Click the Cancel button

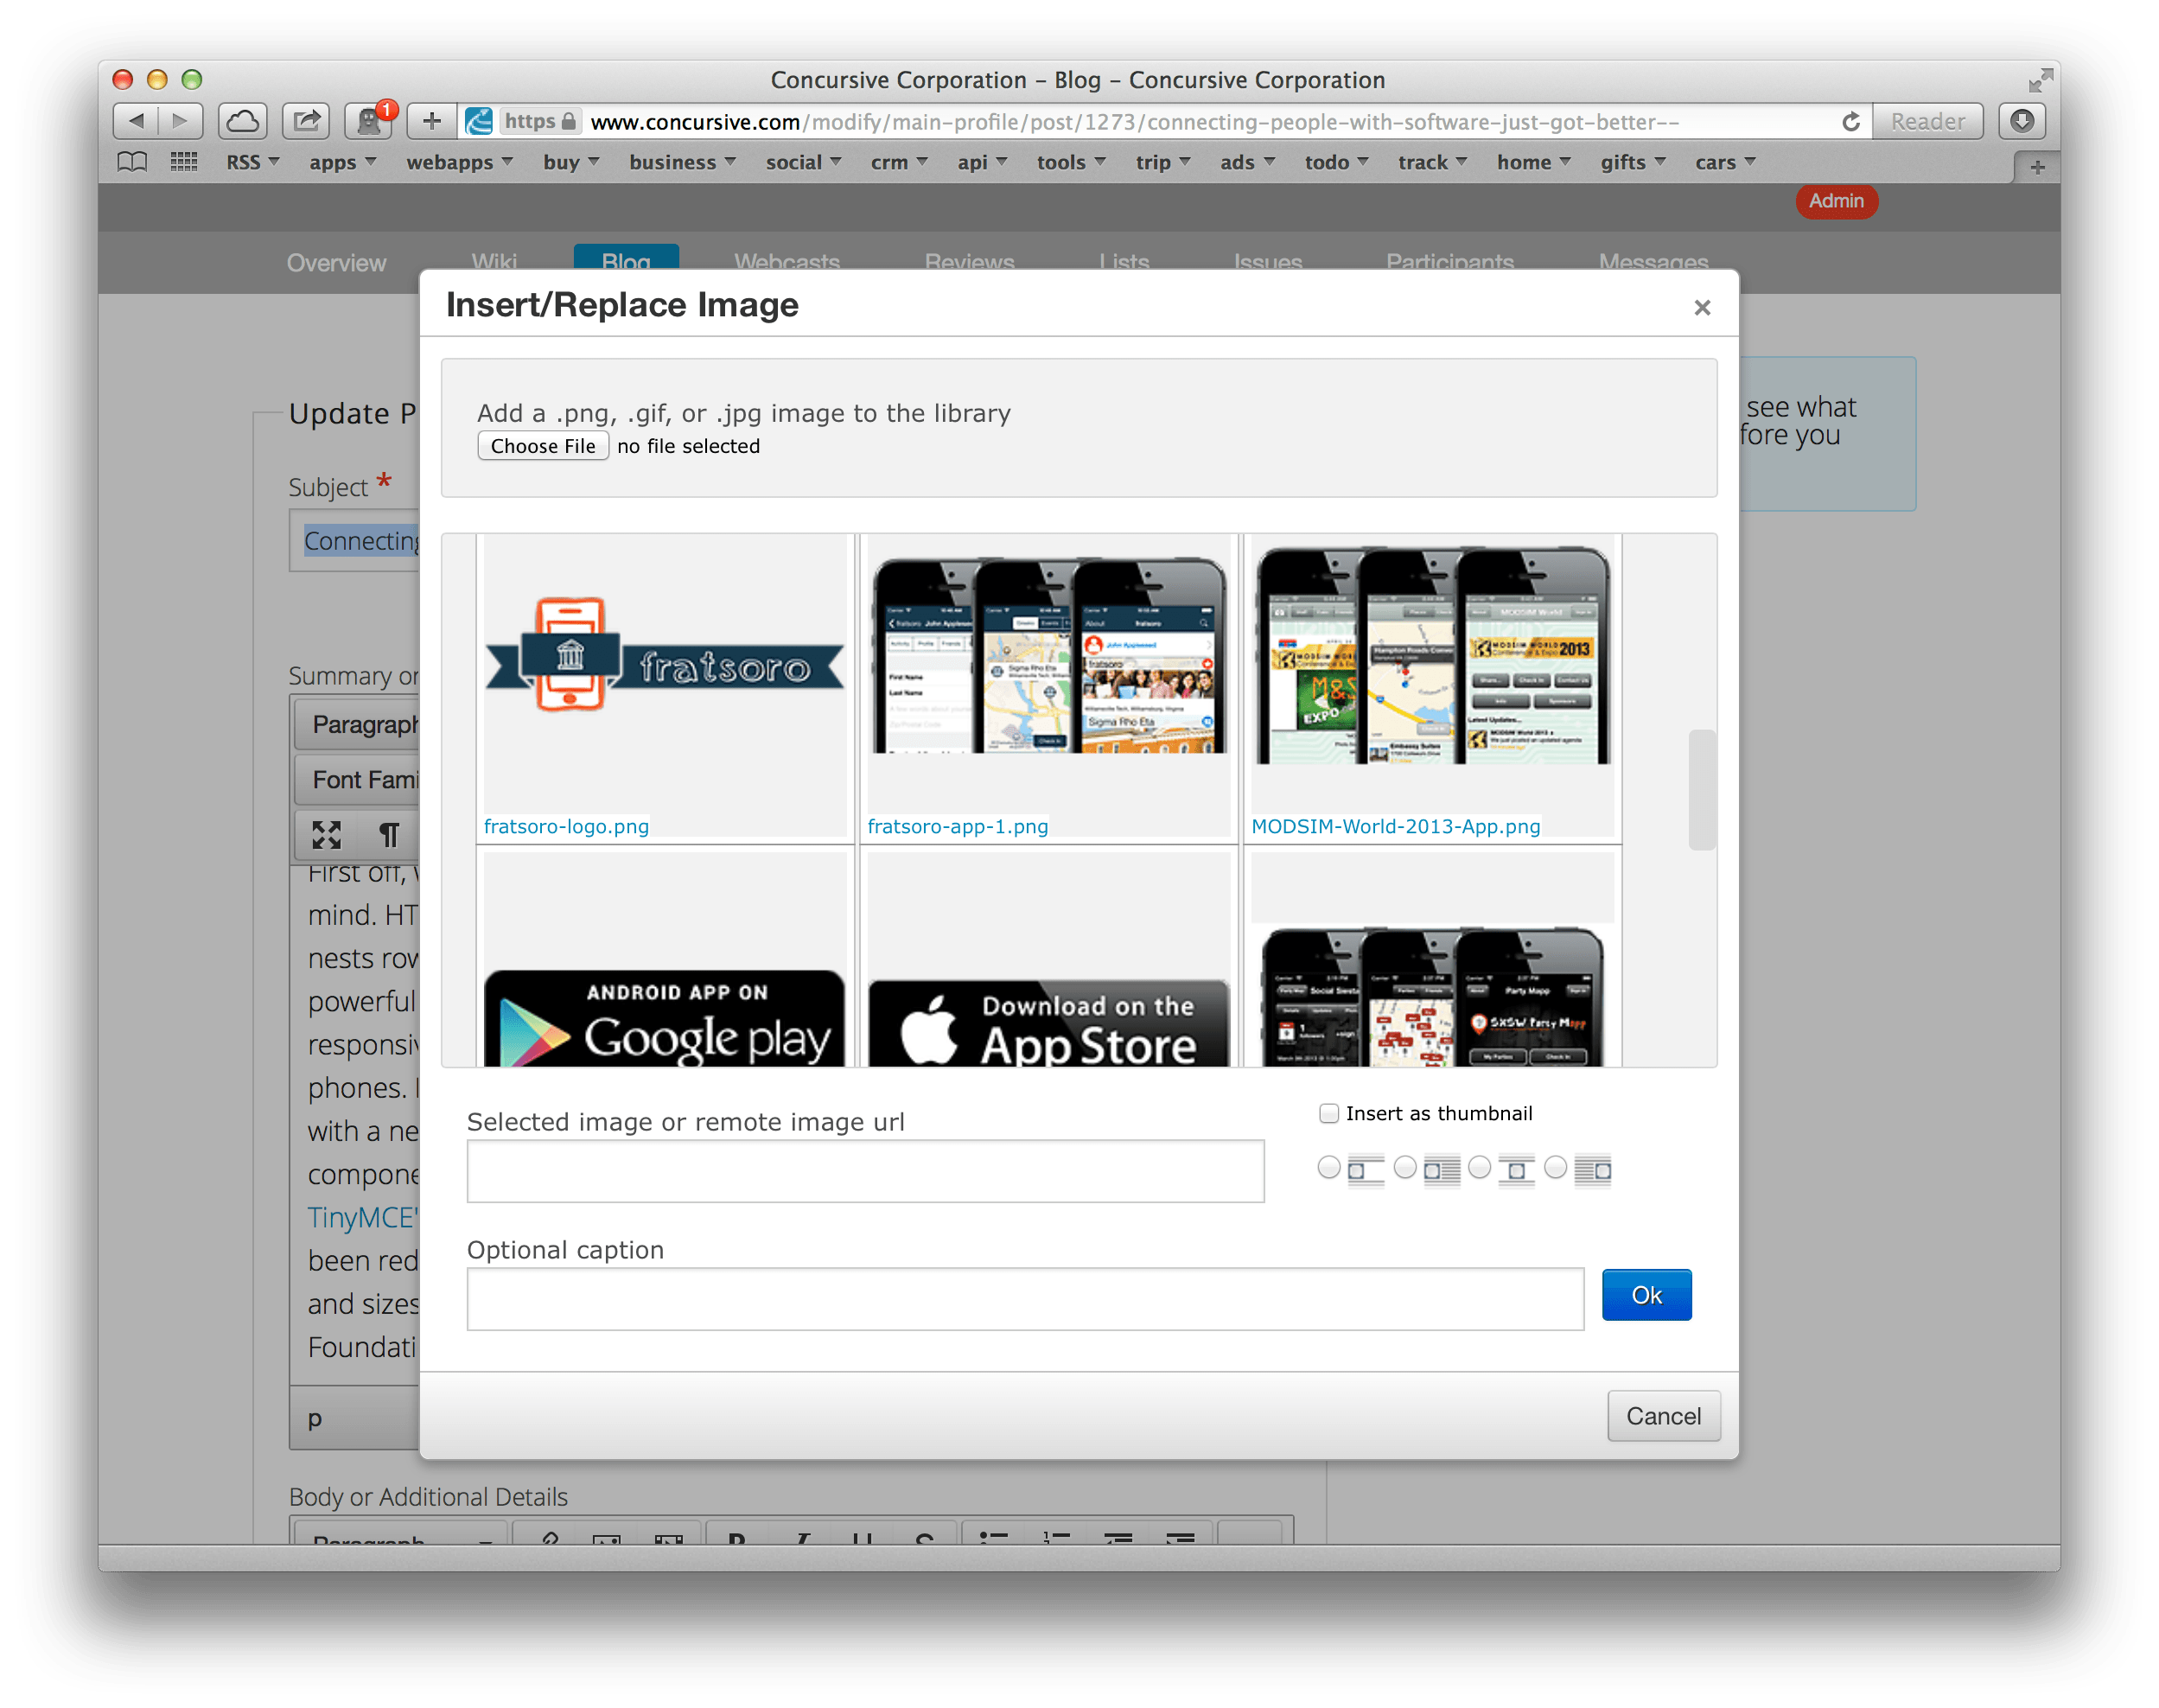(1663, 1415)
